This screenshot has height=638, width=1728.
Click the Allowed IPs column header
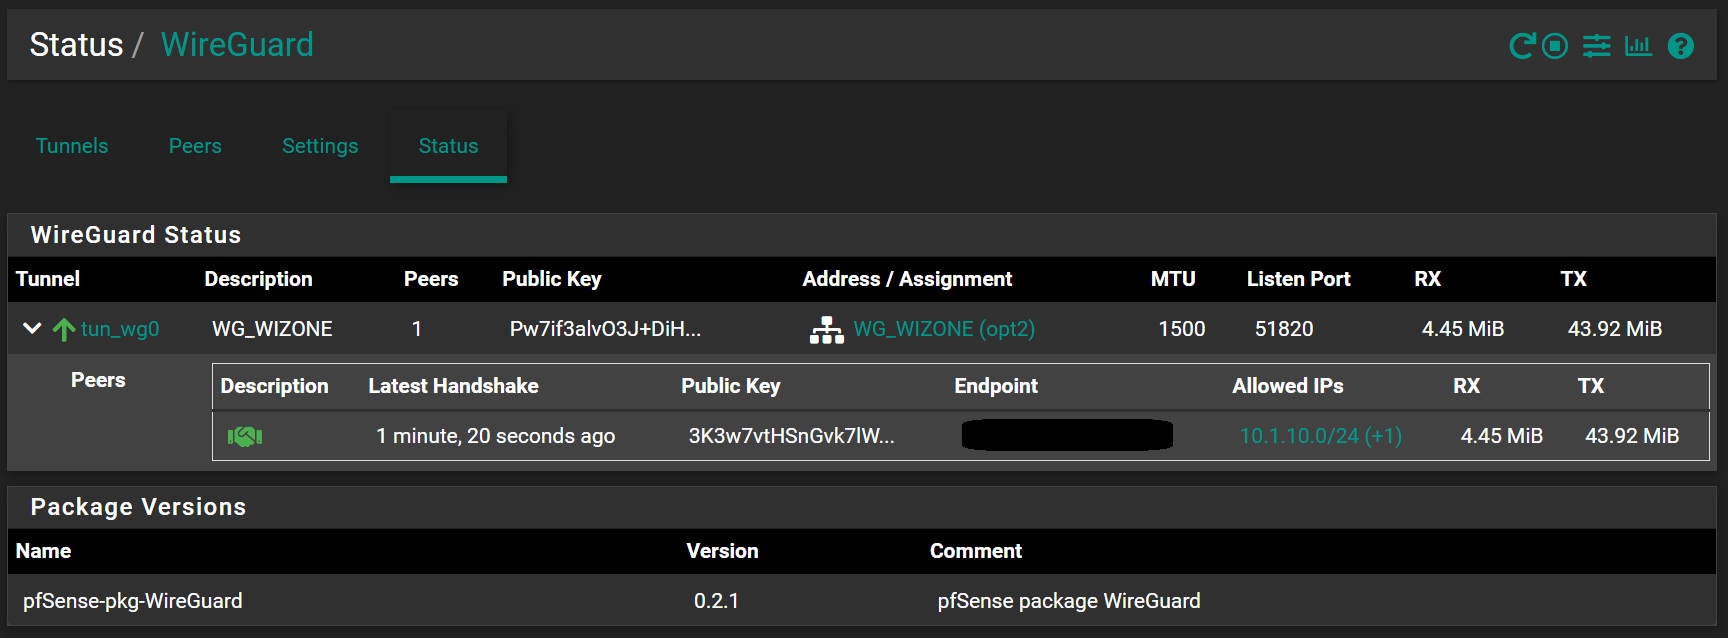click(1288, 386)
